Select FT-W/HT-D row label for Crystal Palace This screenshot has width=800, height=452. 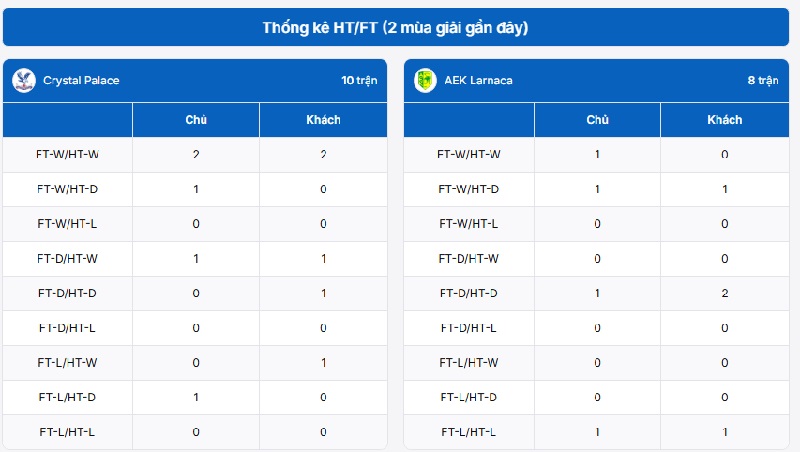[x=67, y=189]
